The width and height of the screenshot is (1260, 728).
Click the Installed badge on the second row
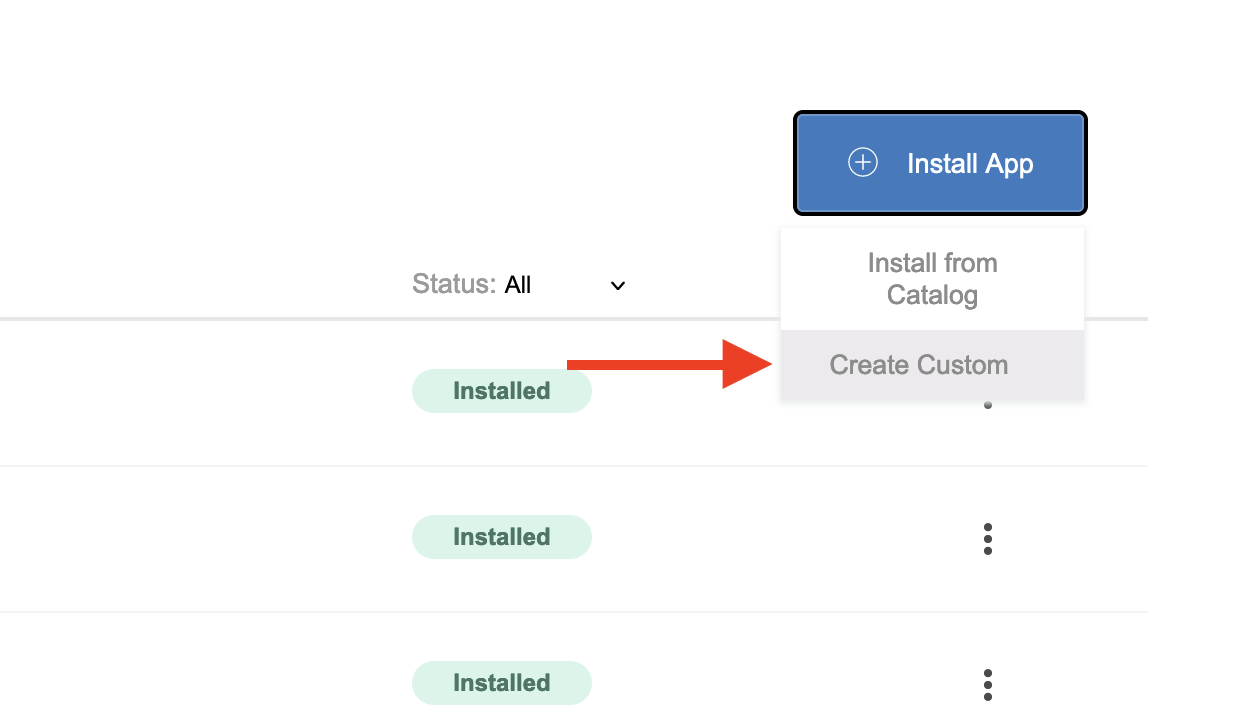coord(502,536)
